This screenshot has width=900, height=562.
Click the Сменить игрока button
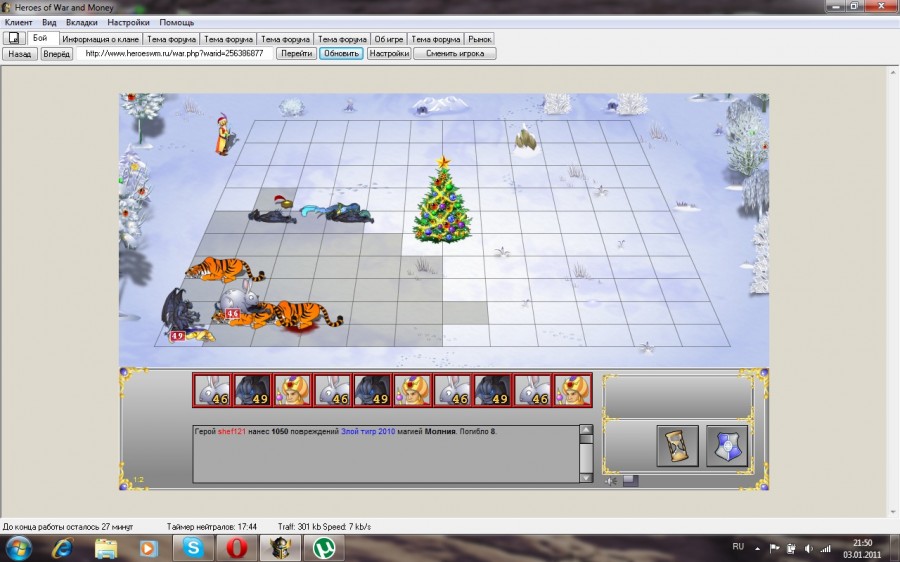[455, 53]
